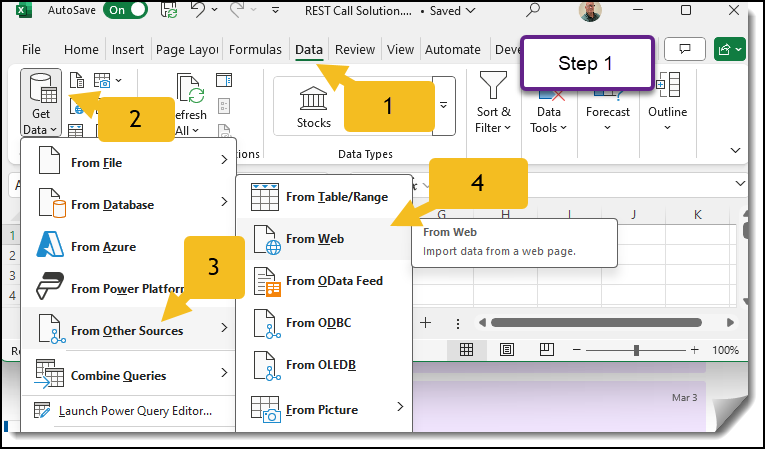Click horizontal scrollbar right arrow
Screen dimensions: 765x449
(x=730, y=323)
